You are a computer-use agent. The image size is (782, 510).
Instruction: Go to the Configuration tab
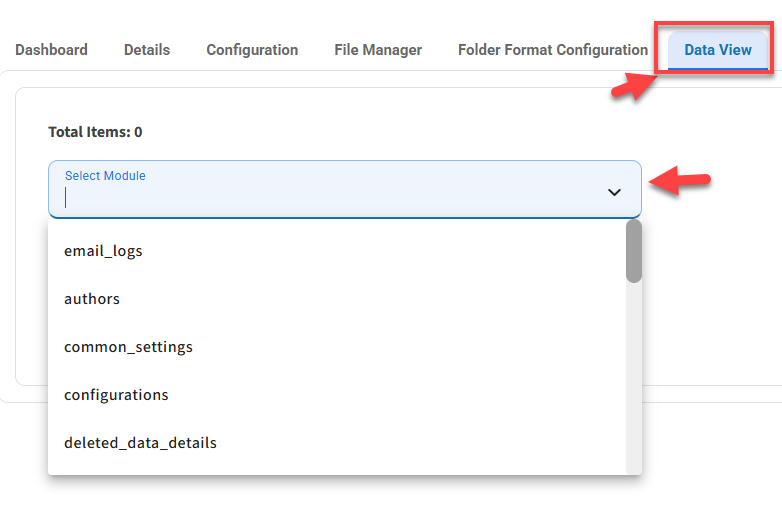[x=252, y=50]
